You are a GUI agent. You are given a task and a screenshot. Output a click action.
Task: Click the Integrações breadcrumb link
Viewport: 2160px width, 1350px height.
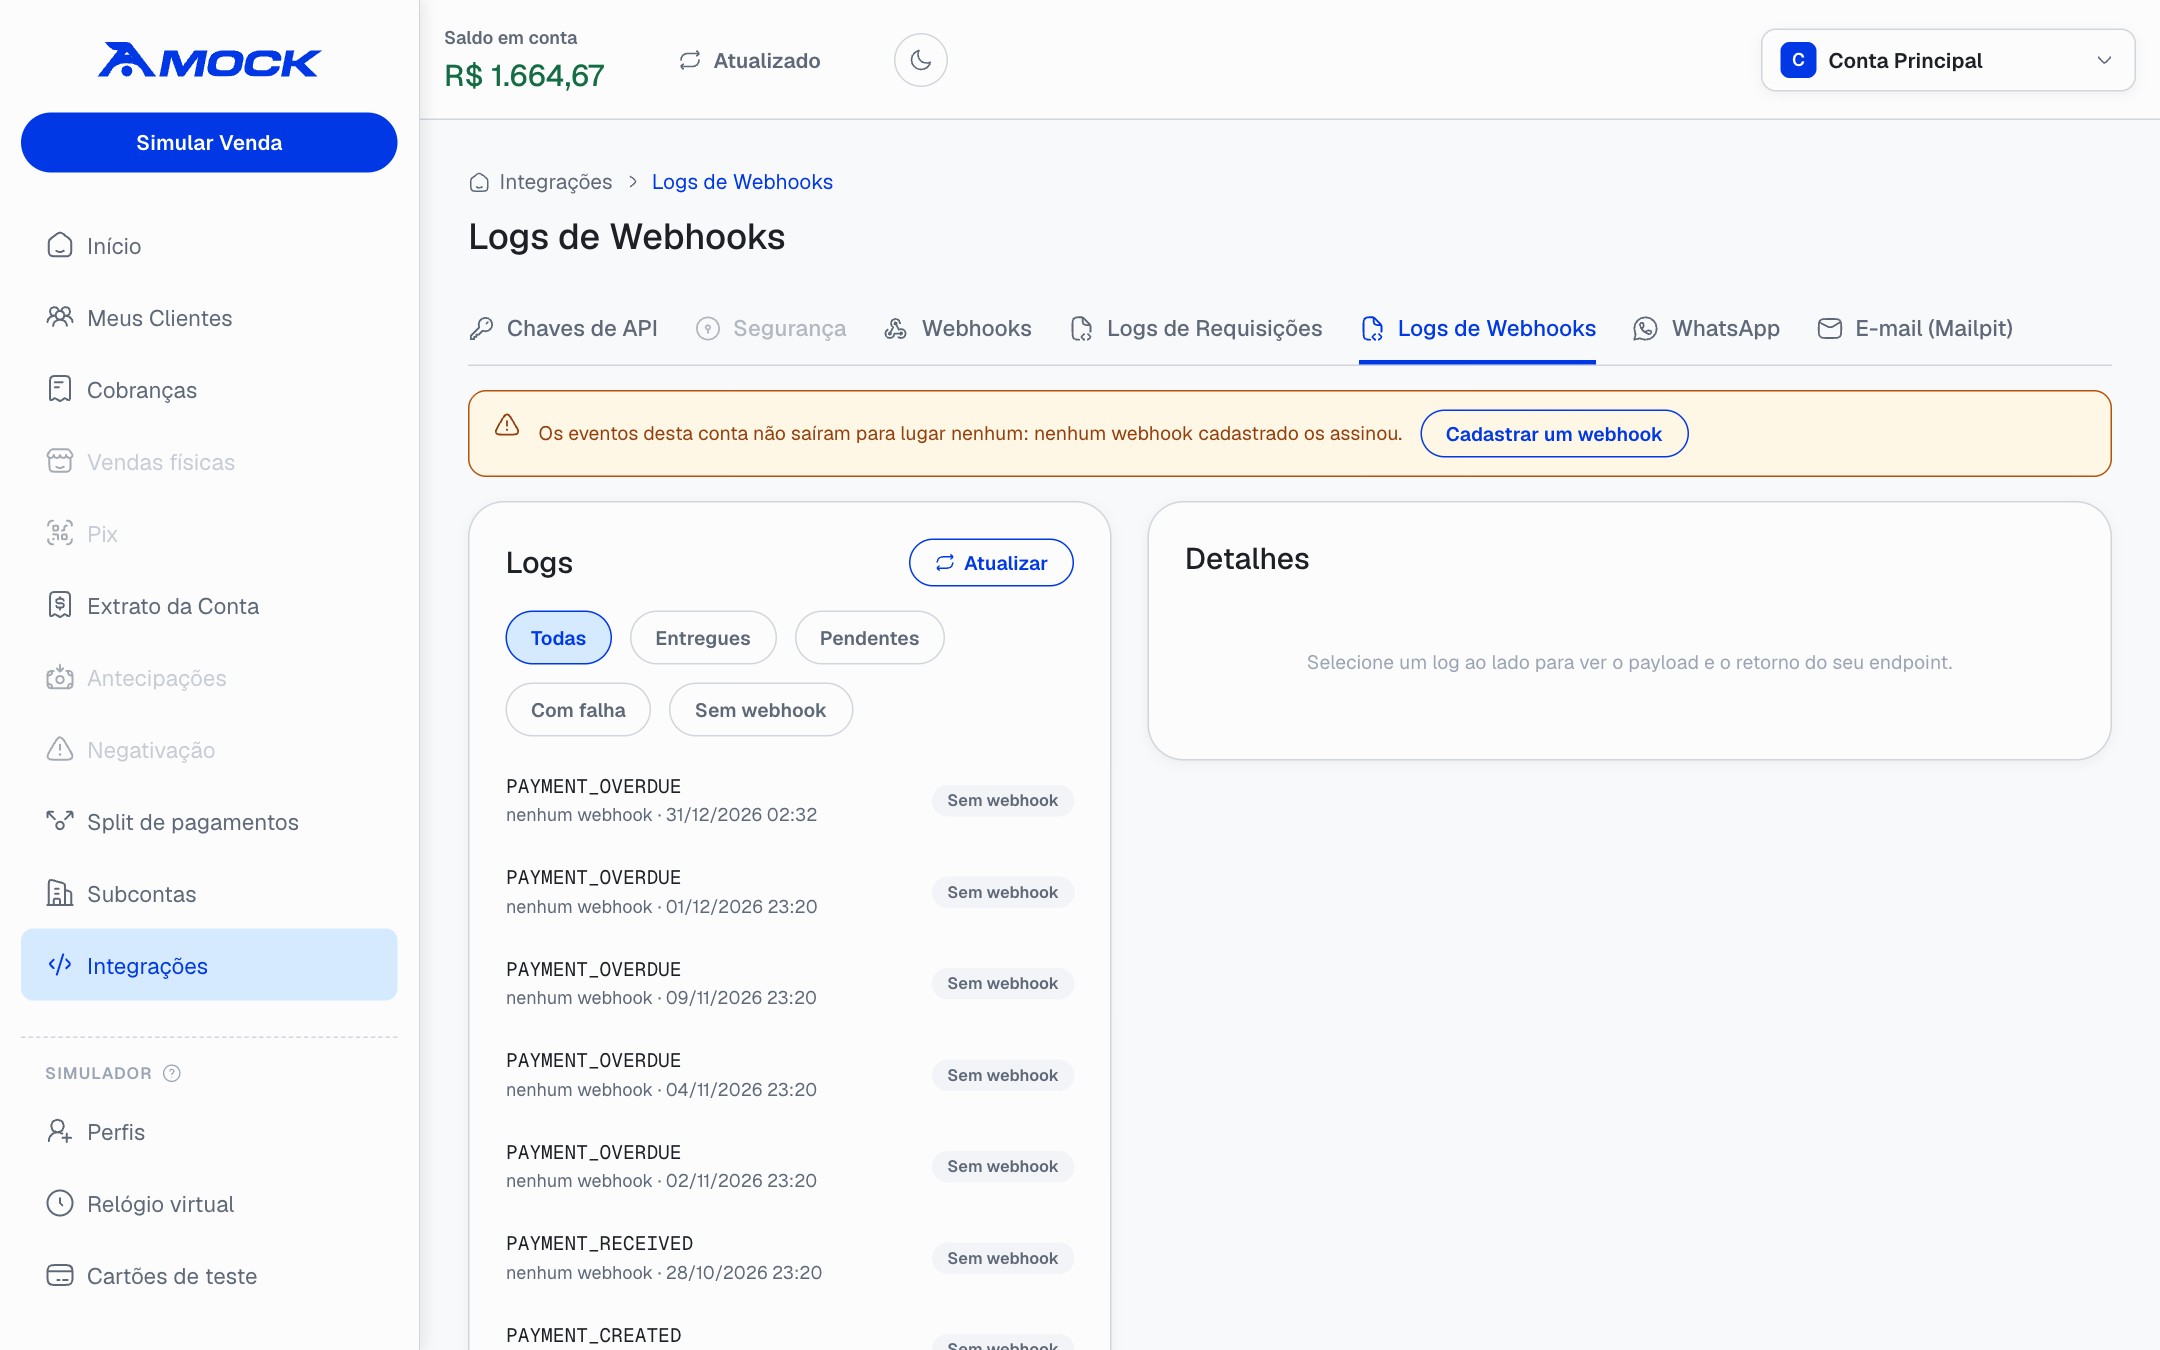(555, 182)
